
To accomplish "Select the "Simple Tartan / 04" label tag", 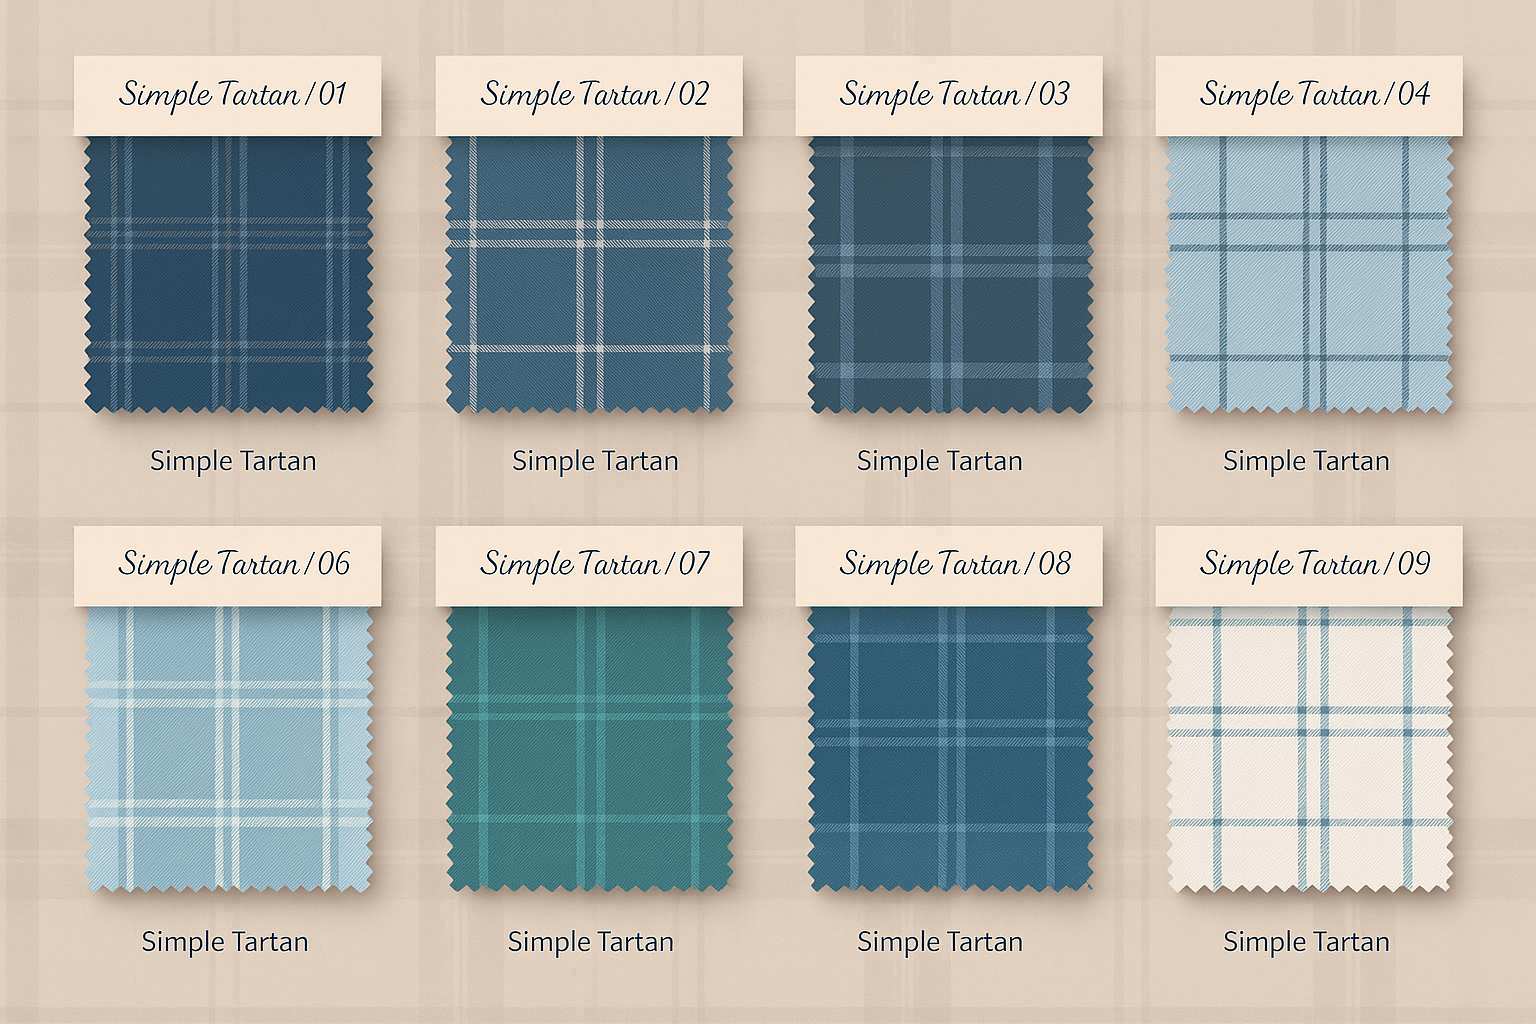I will (x=1309, y=95).
